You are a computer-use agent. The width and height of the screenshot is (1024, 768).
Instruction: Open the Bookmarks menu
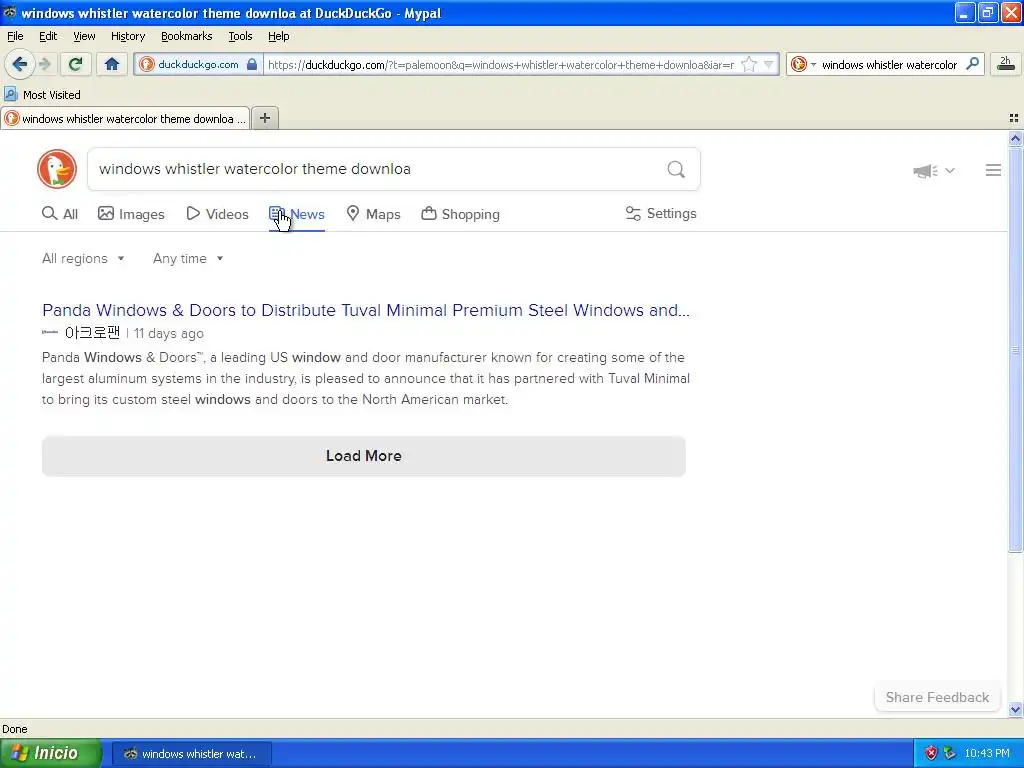[186, 36]
